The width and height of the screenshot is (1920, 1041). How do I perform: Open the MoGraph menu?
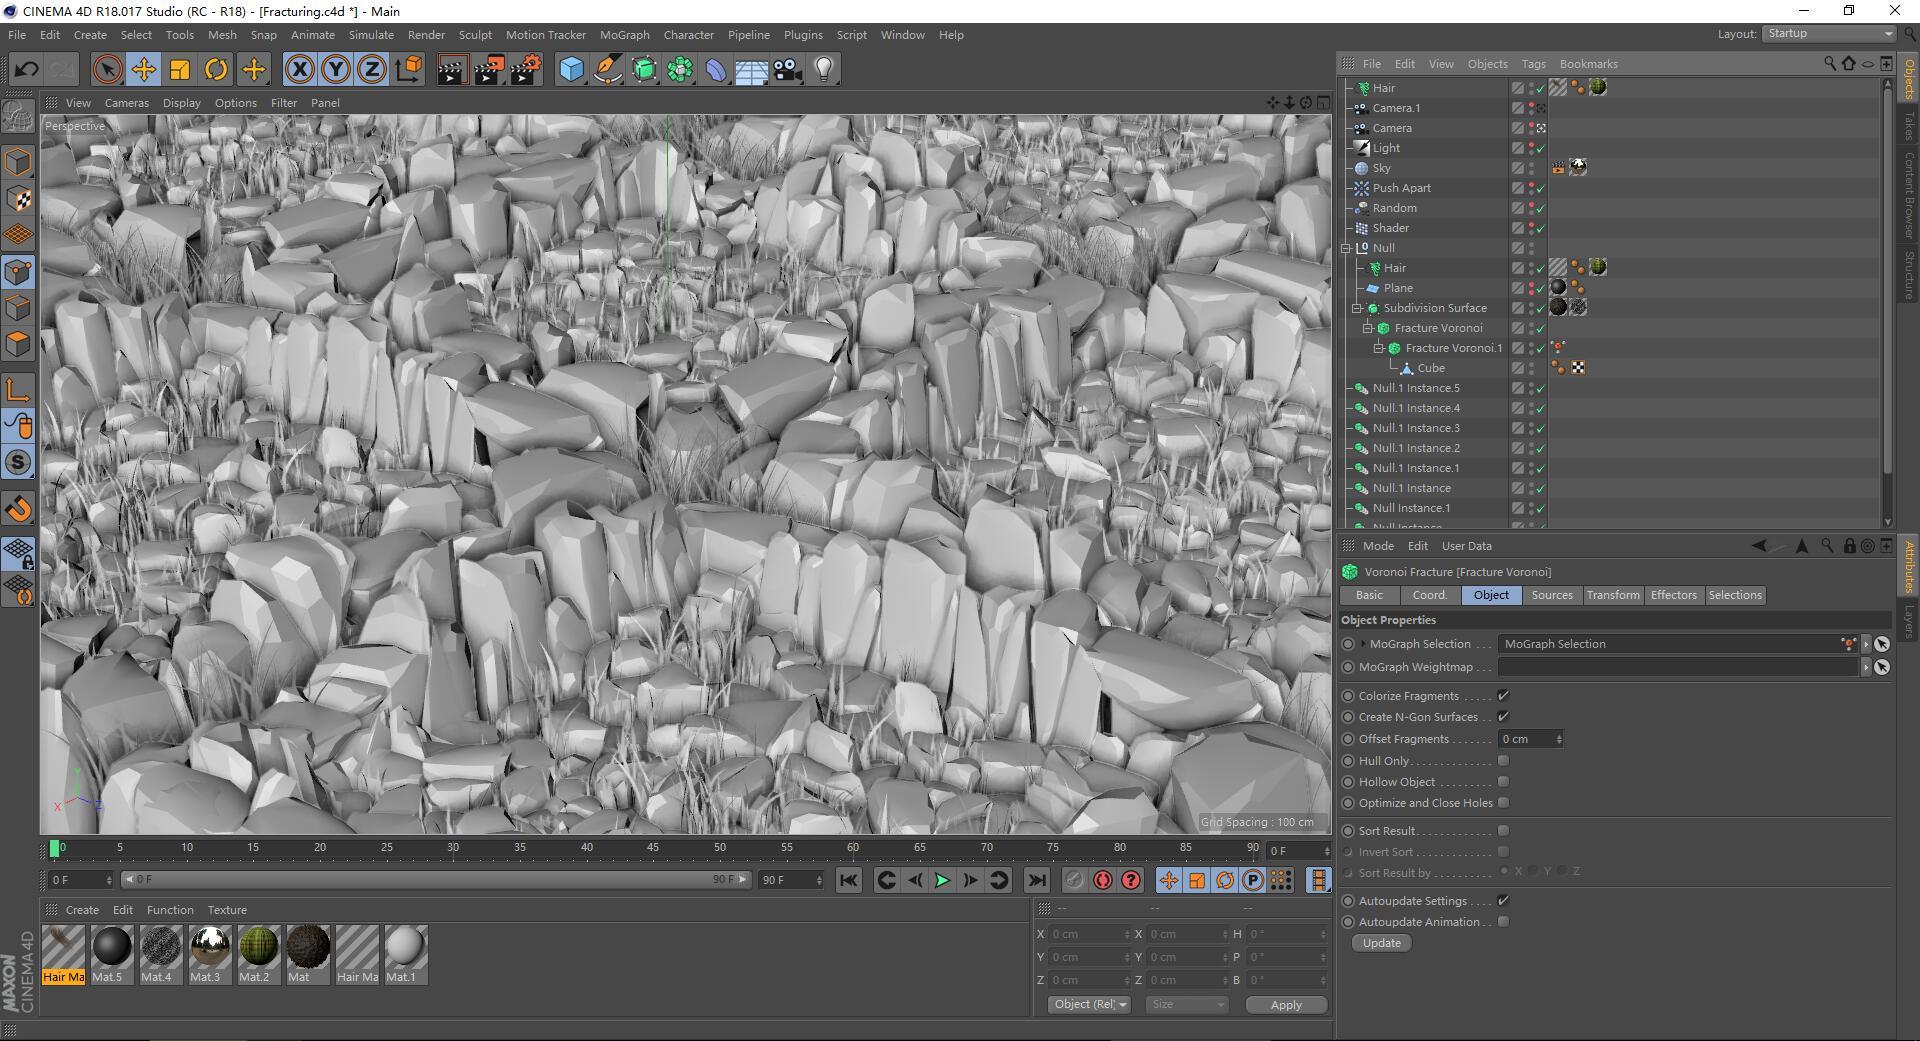tap(624, 35)
